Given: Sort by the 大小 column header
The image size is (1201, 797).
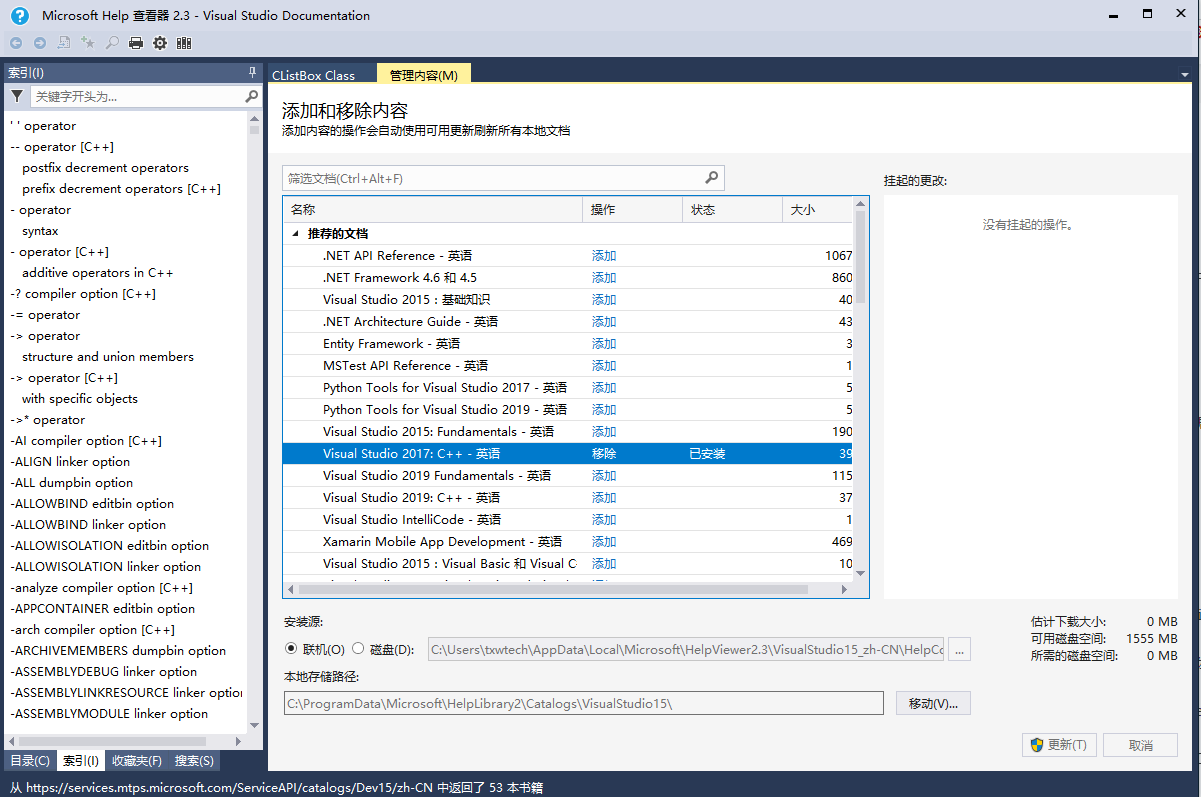Looking at the screenshot, I should pos(818,210).
